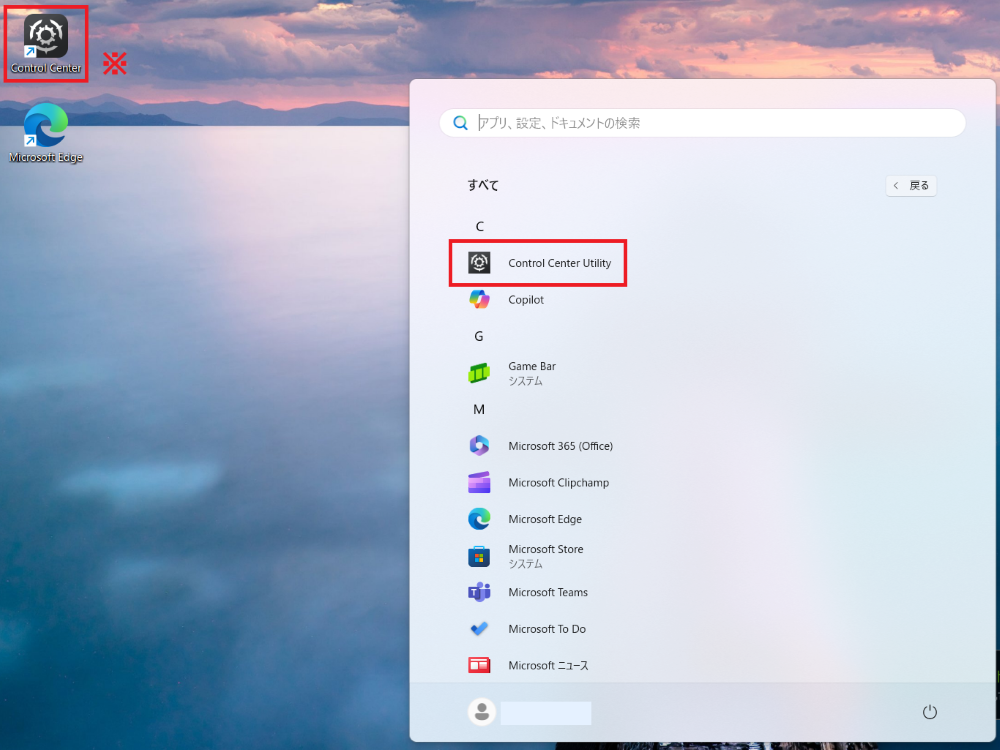Click the Microsoft ニュース news icon
Image resolution: width=1000 pixels, height=750 pixels.
(479, 665)
